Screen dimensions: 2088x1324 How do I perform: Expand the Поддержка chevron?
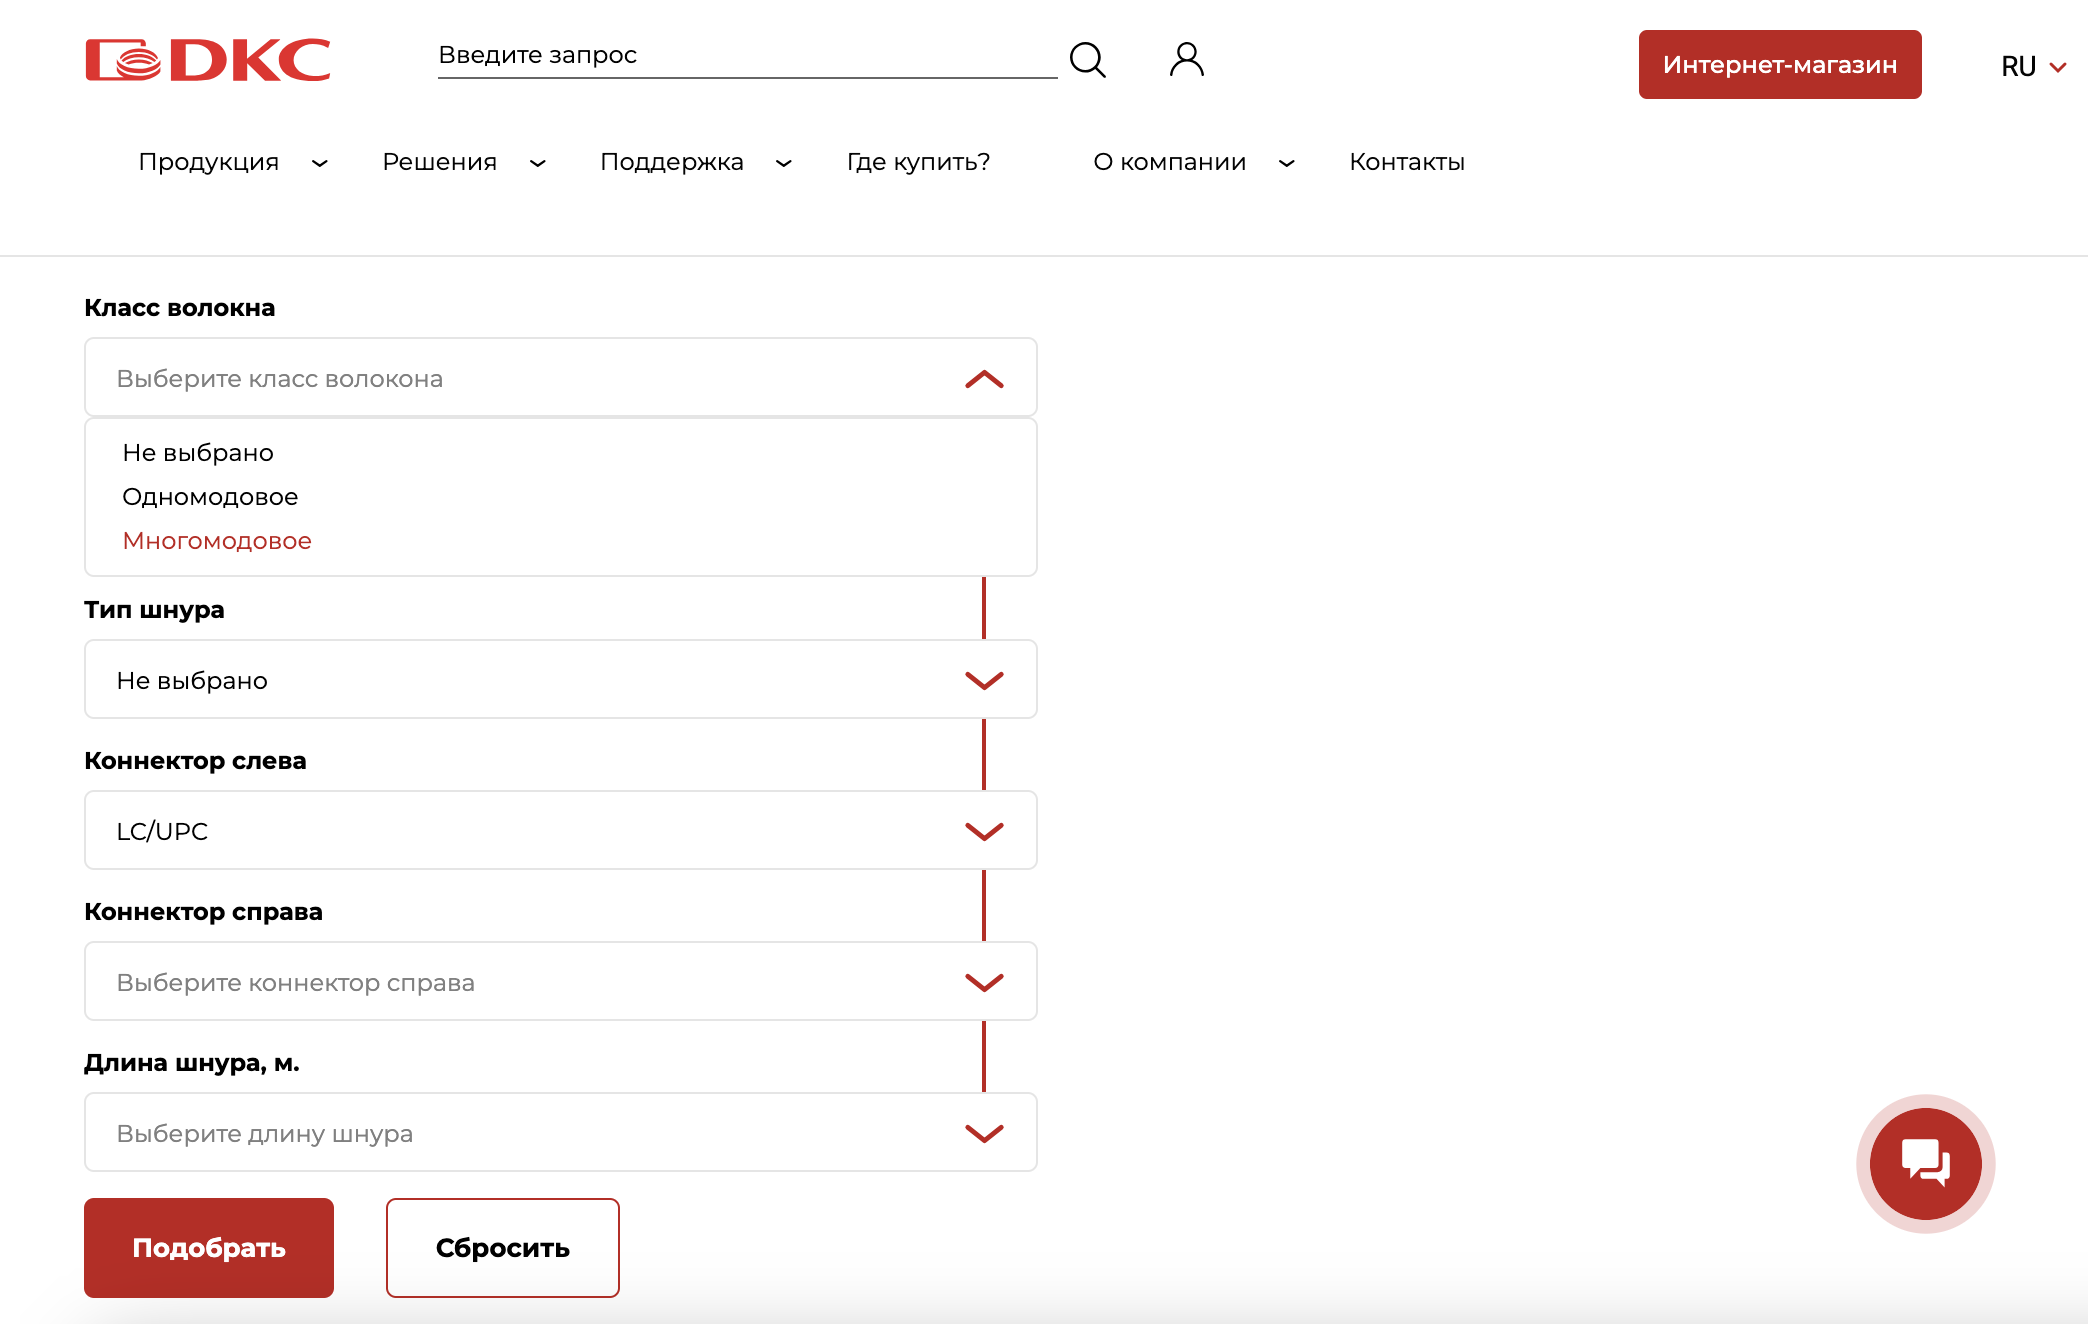[784, 163]
